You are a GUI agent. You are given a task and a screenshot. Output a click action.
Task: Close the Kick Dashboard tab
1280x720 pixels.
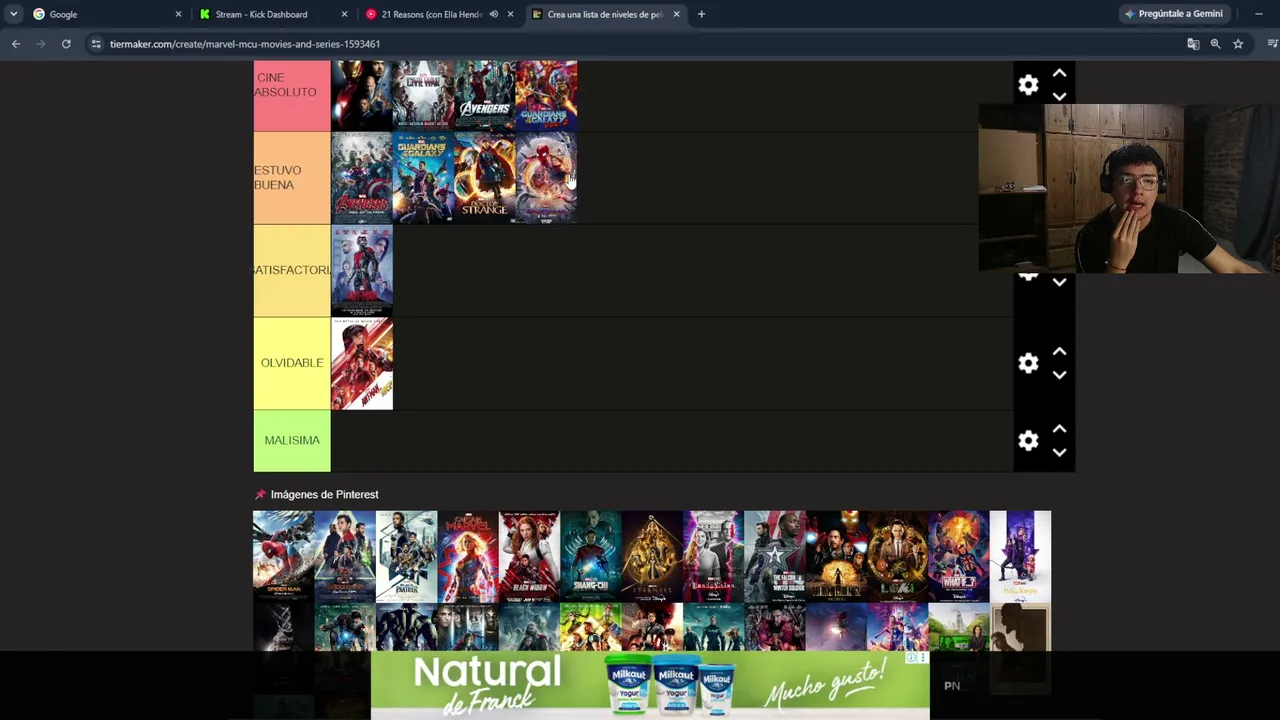[344, 14]
